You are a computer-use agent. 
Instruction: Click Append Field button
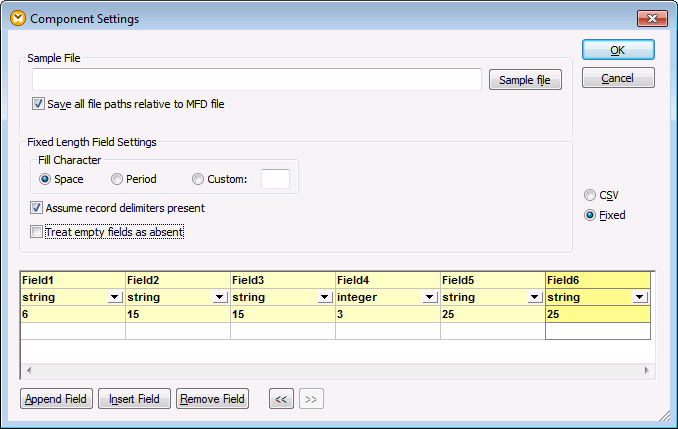tap(56, 399)
